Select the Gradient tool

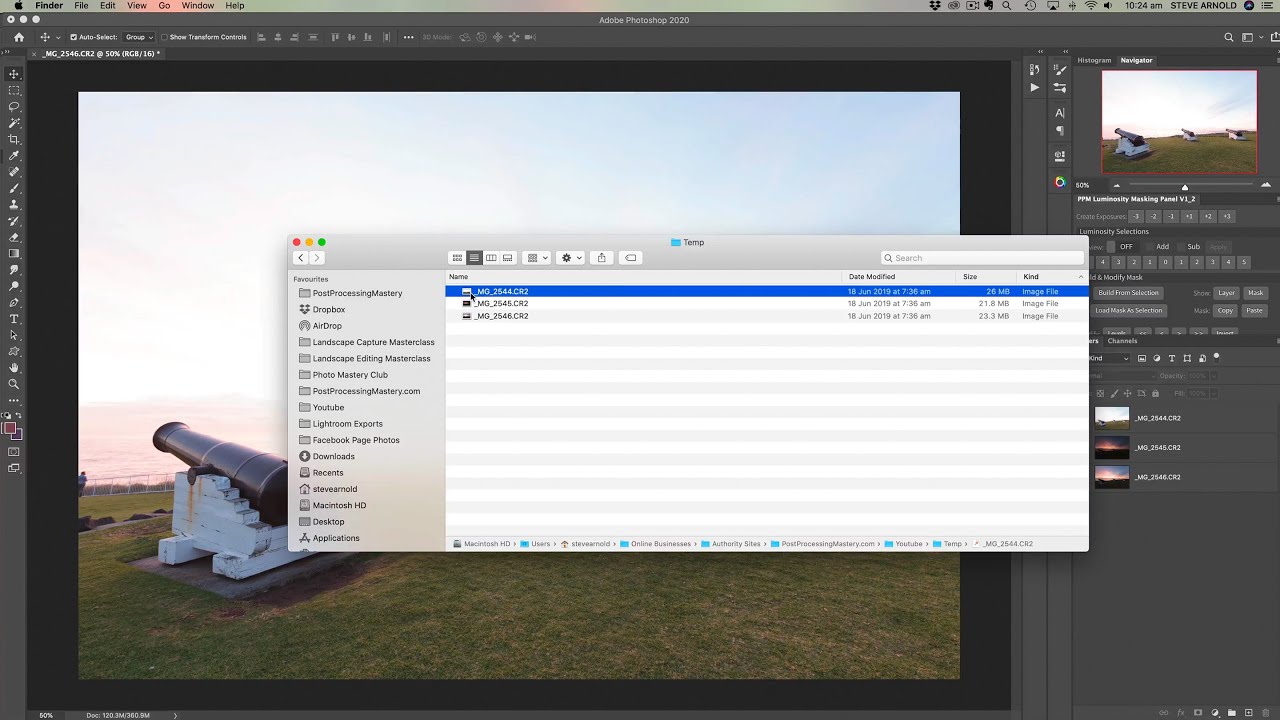(x=14, y=254)
